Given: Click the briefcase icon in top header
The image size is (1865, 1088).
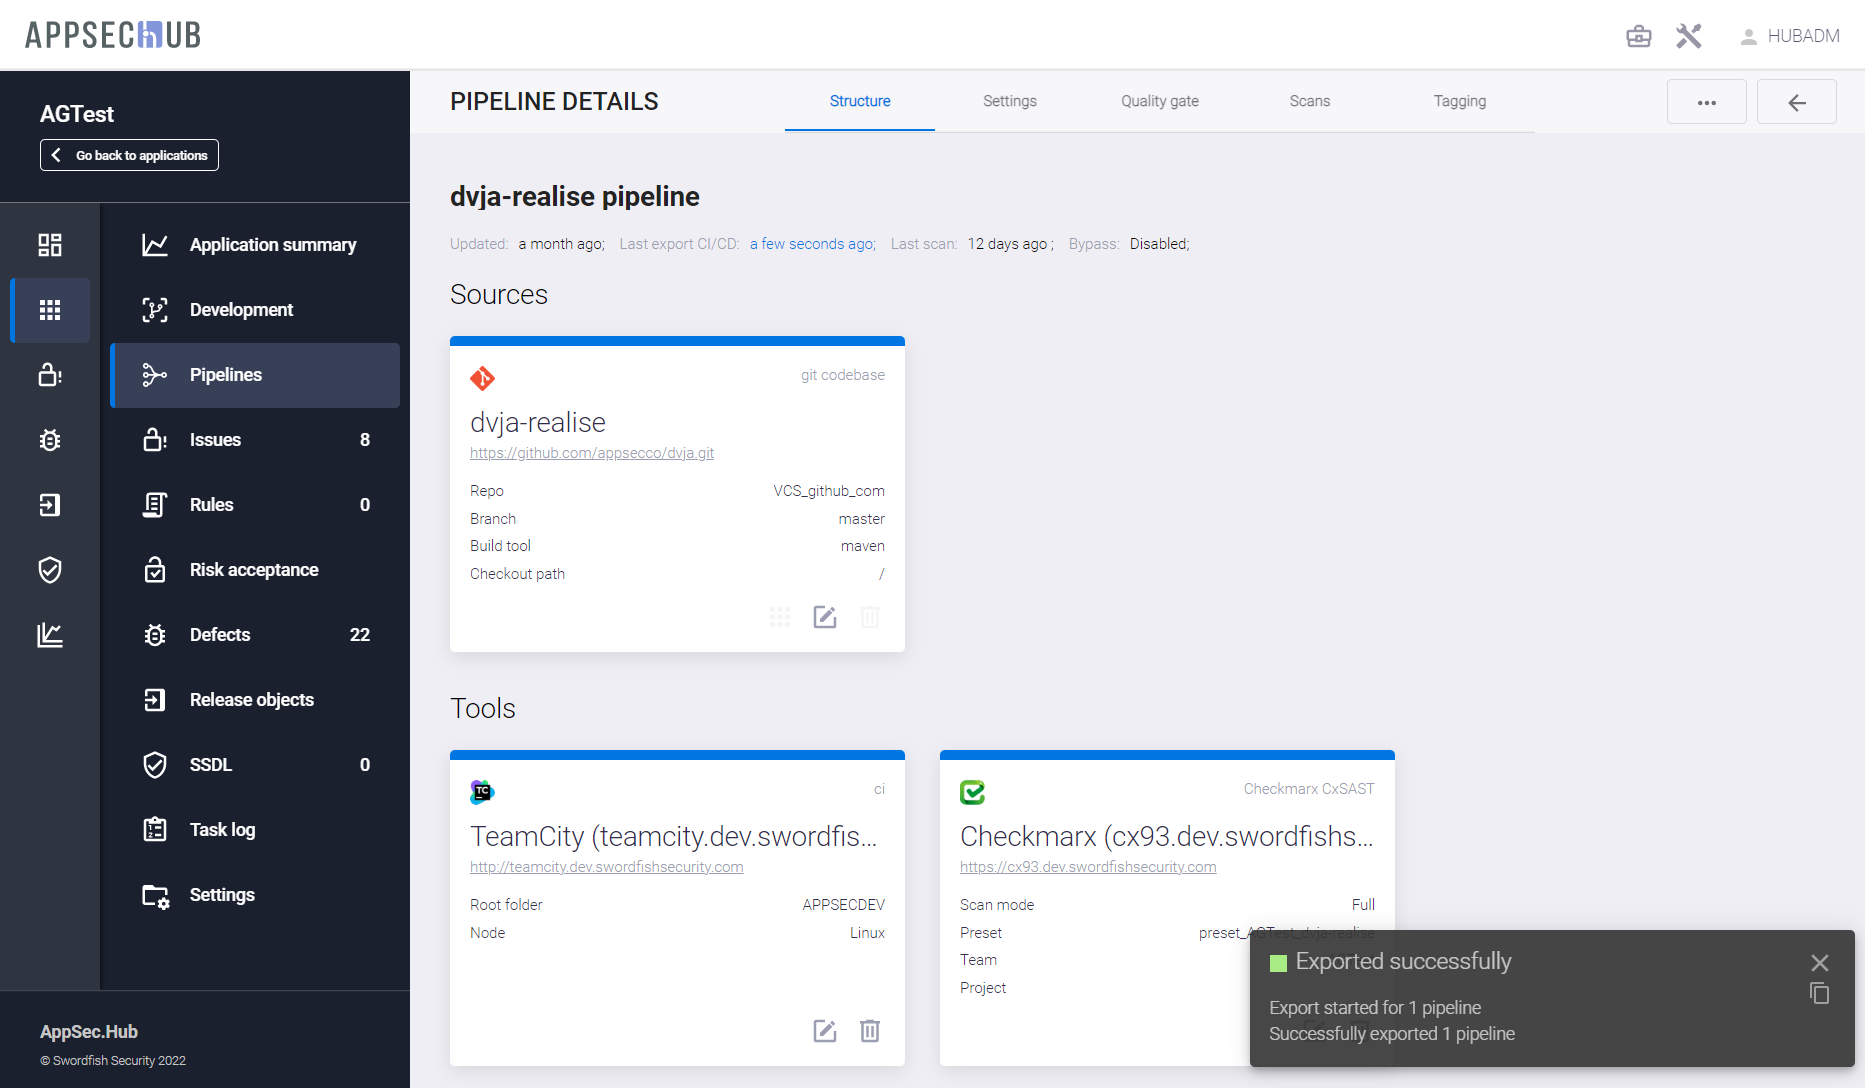Looking at the screenshot, I should click(x=1638, y=37).
